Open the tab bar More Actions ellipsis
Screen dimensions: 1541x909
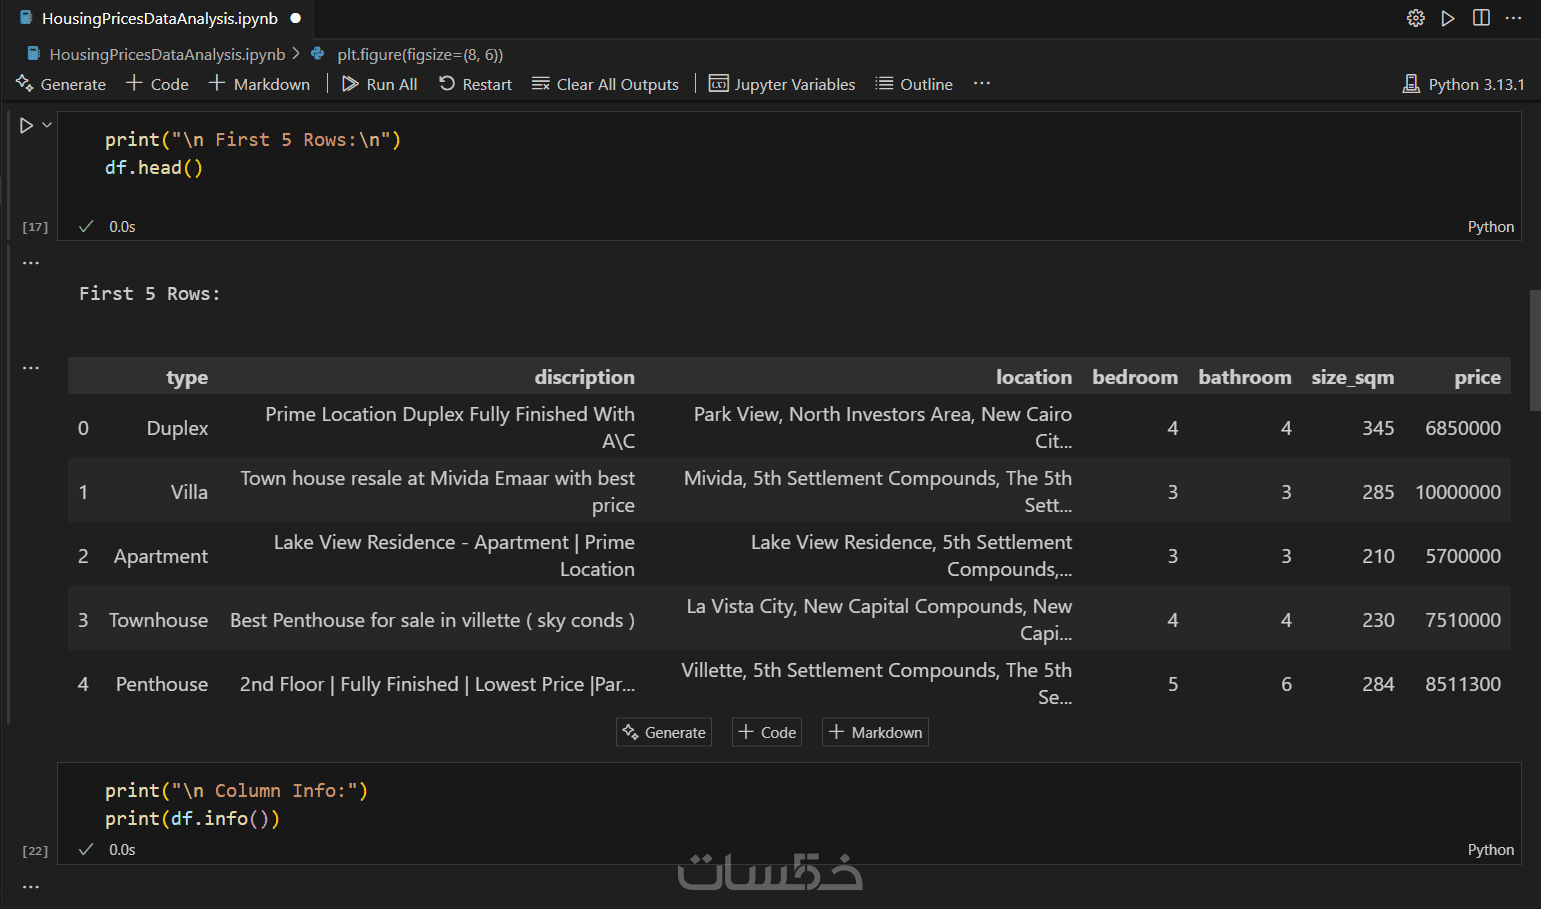coord(1513,18)
